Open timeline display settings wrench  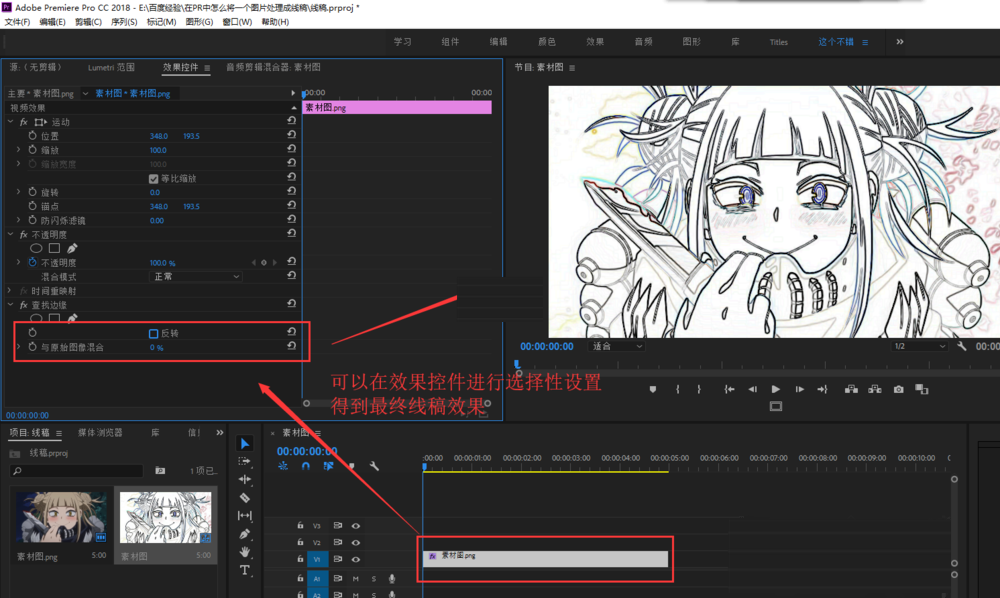(x=374, y=465)
